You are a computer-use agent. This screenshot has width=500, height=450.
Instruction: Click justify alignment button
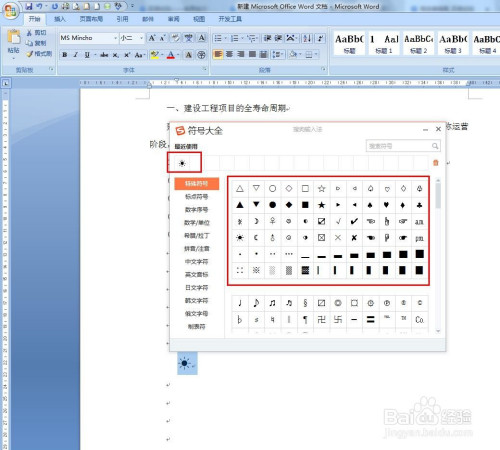(252, 54)
